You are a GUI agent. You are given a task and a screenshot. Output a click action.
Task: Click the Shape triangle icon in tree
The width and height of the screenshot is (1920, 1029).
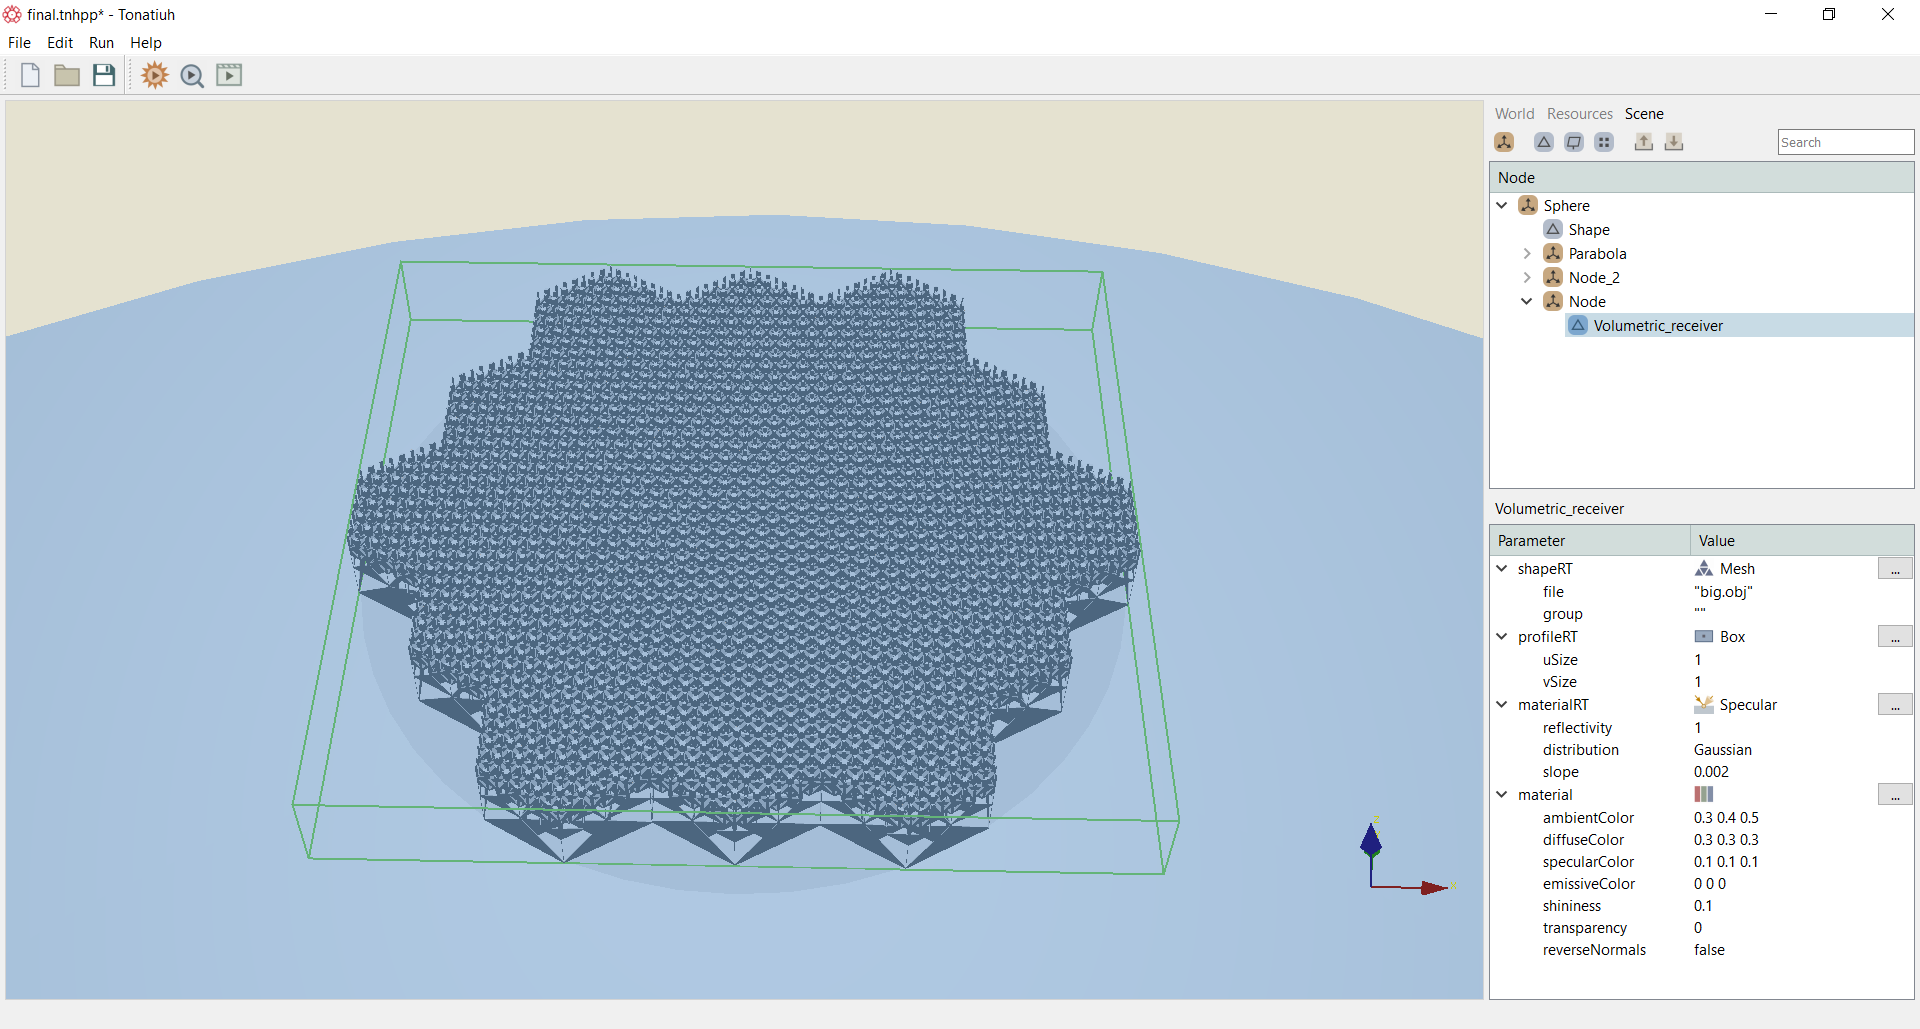pyautogui.click(x=1553, y=229)
